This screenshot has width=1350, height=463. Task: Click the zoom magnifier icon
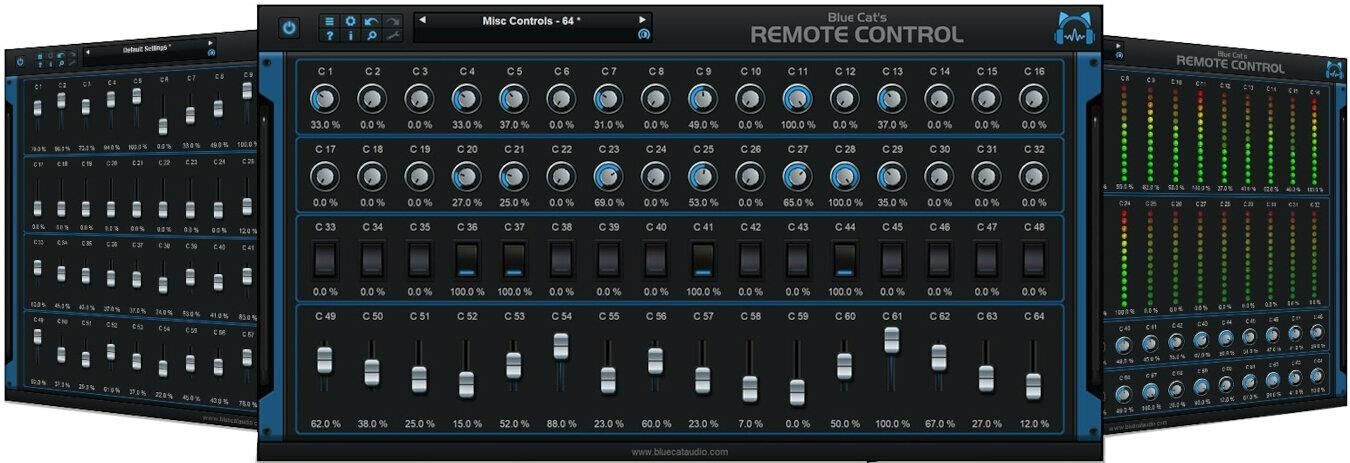tap(371, 36)
